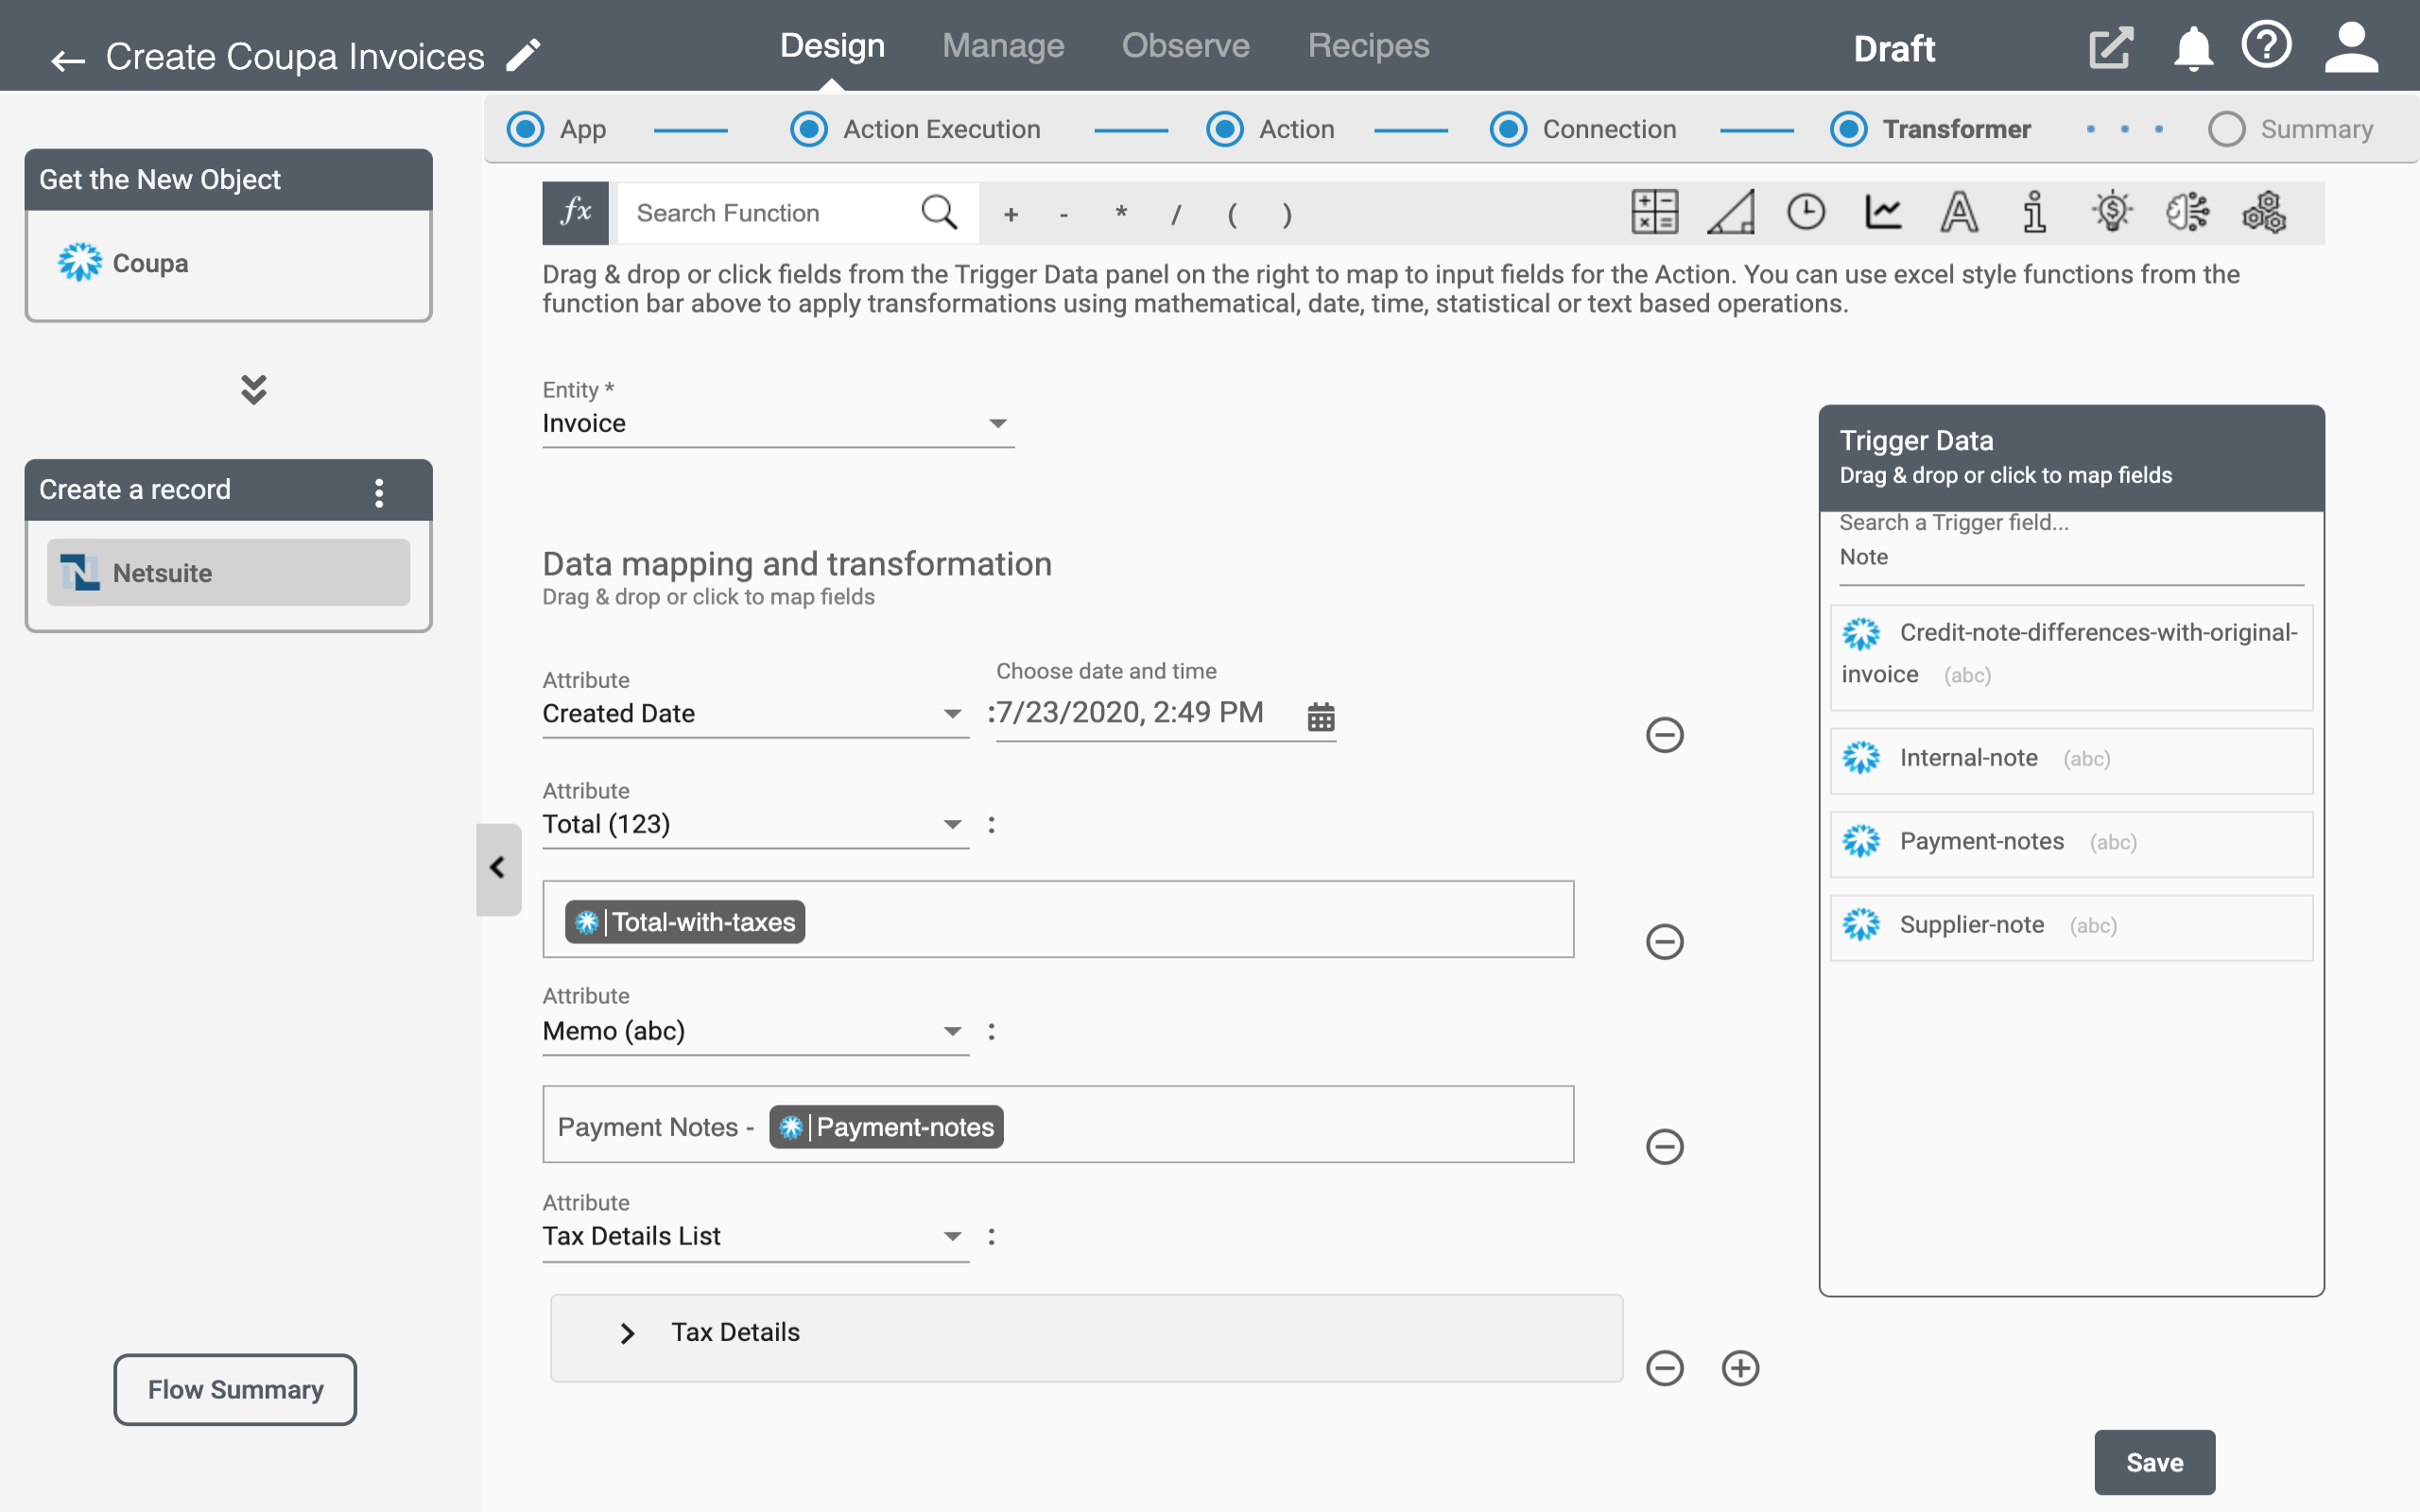Click the Trigger field search box
Screen dimensions: 2420x1512
[2071, 557]
